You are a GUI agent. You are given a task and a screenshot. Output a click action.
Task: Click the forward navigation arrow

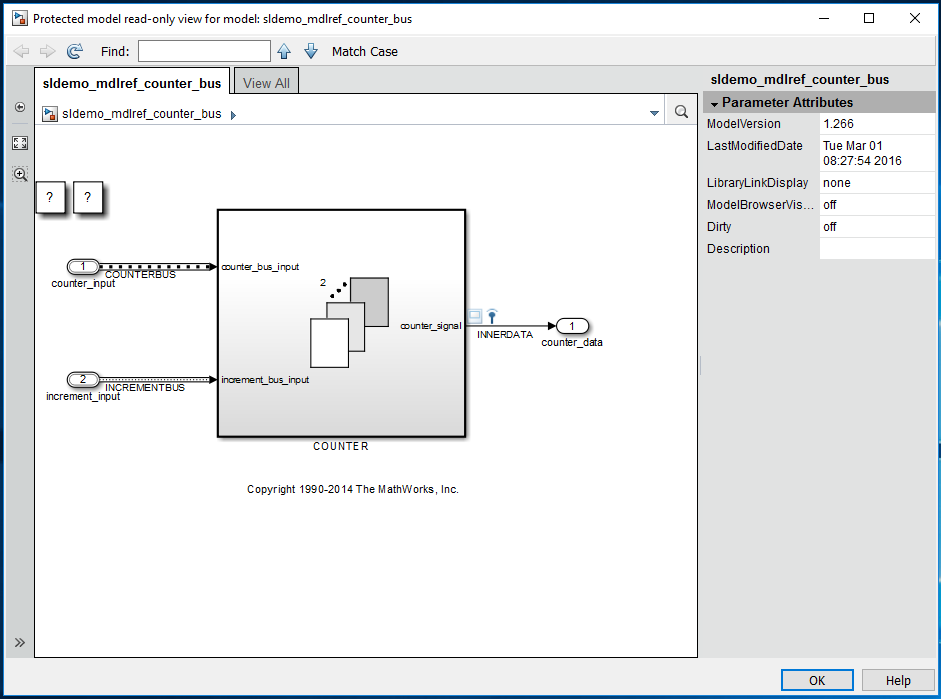47,52
